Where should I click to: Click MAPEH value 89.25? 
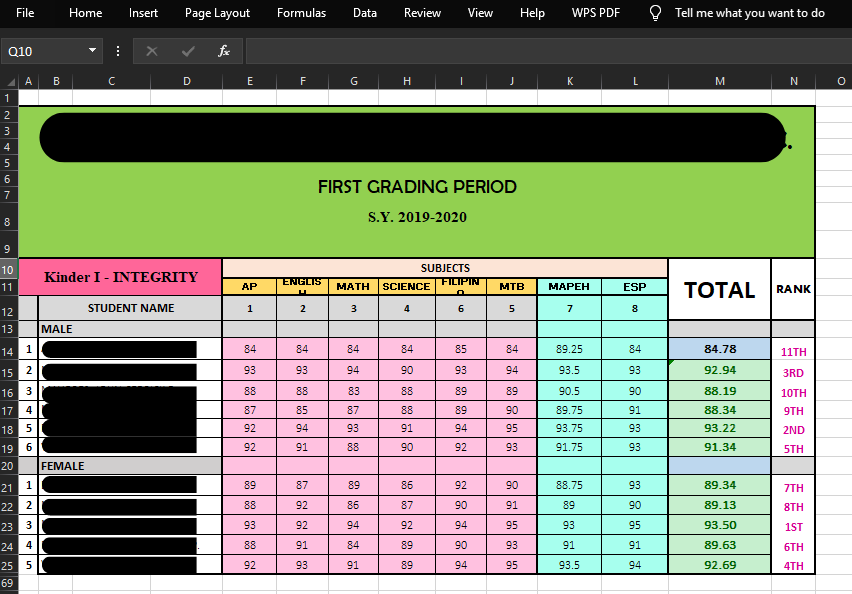569,349
